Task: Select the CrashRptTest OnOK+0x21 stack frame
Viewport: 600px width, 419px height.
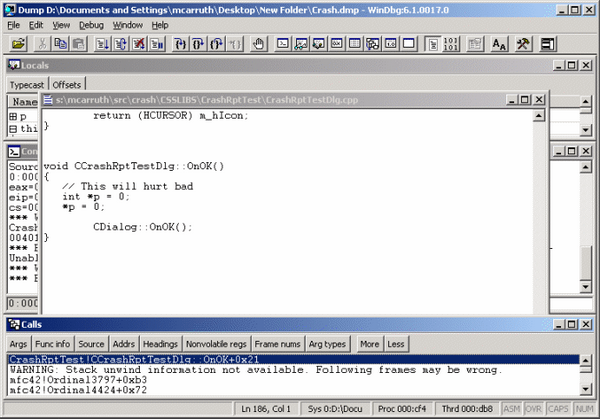Action: (293, 359)
